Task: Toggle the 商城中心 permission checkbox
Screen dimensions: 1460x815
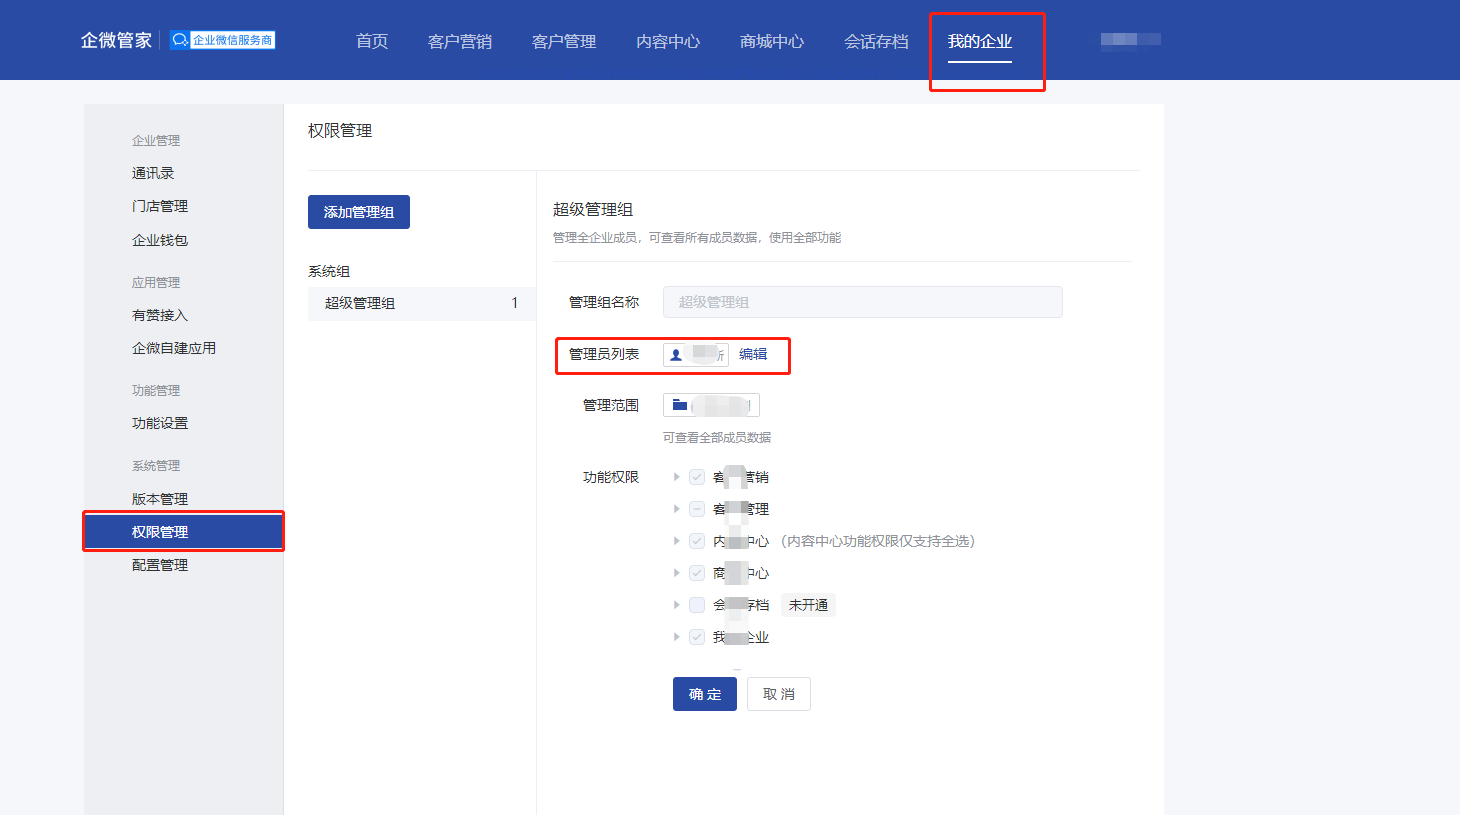Action: click(697, 573)
